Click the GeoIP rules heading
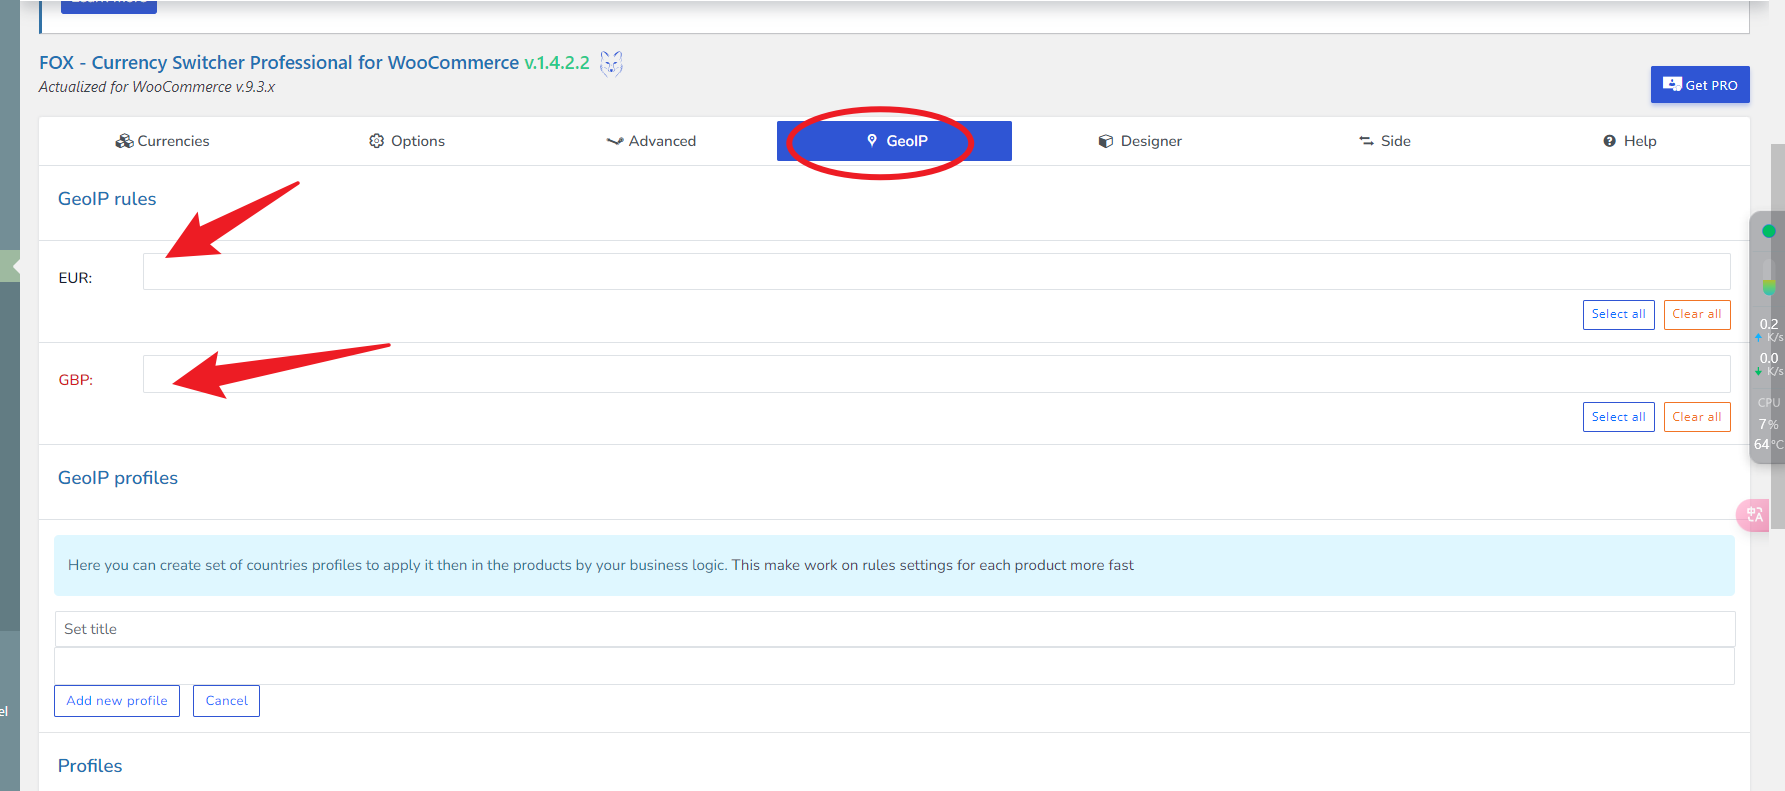The height and width of the screenshot is (791, 1785). 107,199
